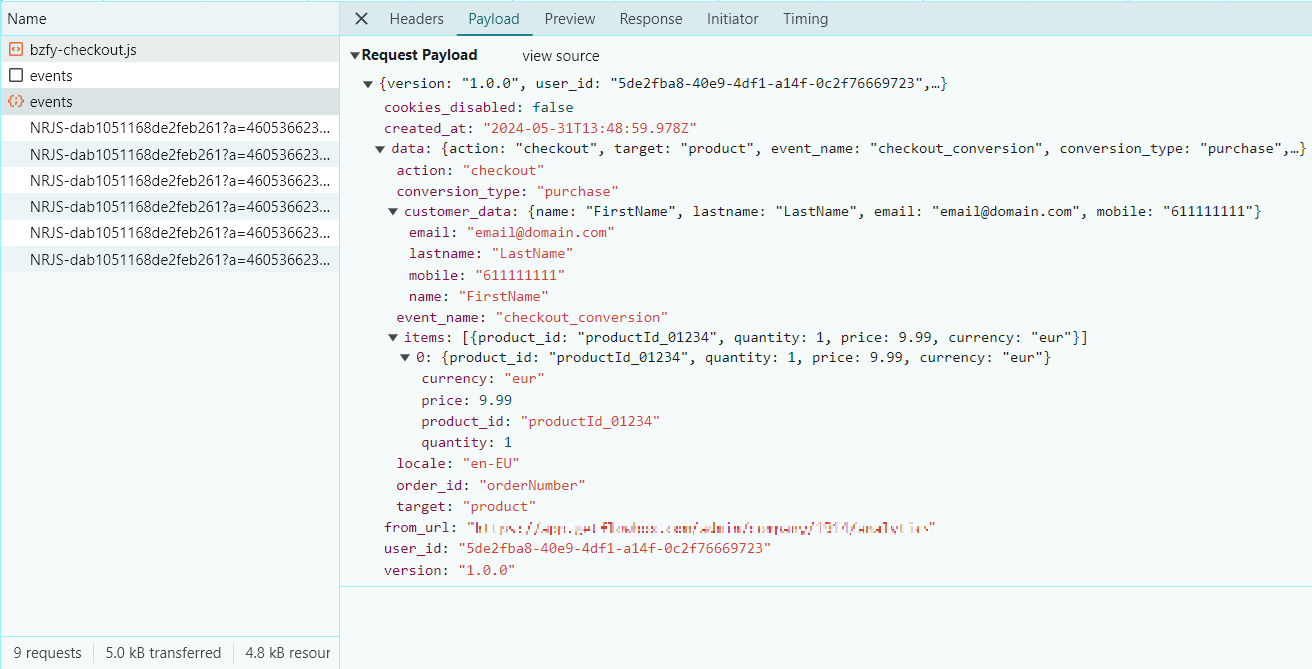Close the request details panel
Screen dimensions: 1312x669
coord(362,19)
